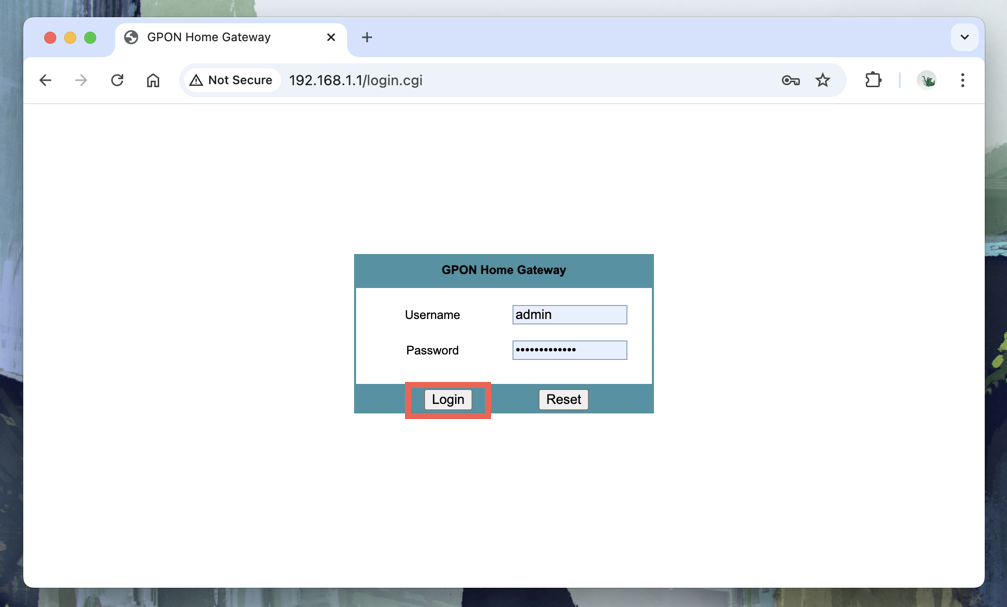Open the Extensions puzzle icon
This screenshot has width=1007, height=607.
(873, 80)
